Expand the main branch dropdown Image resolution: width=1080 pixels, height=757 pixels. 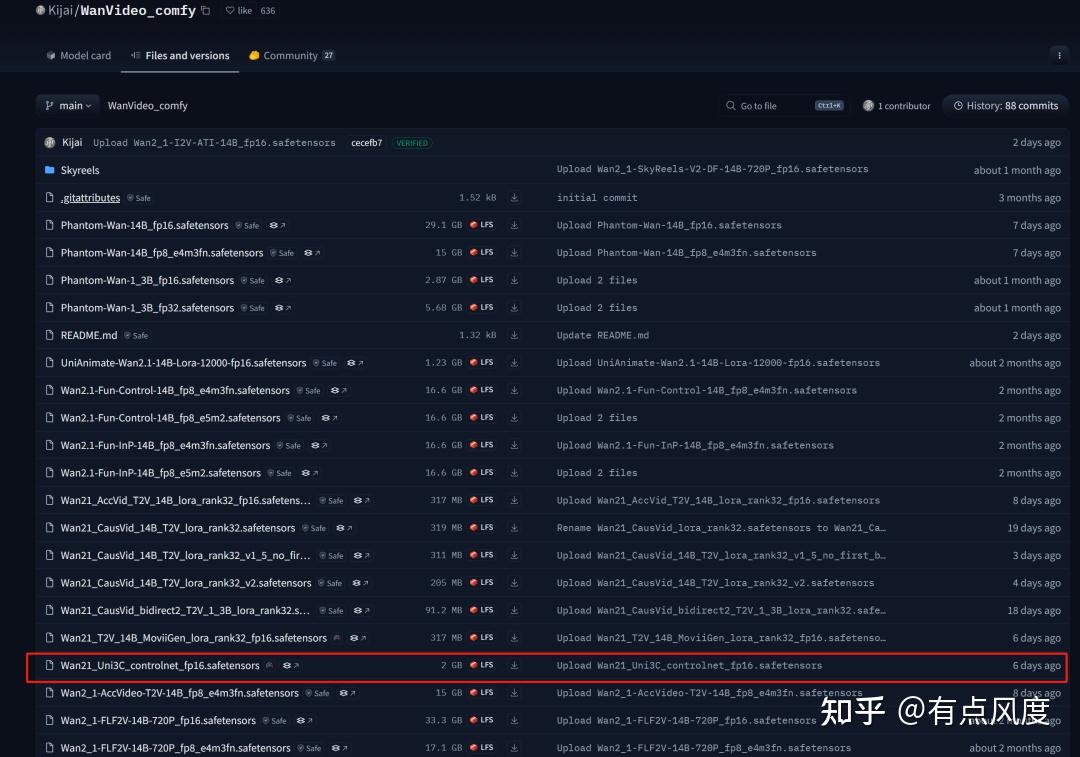point(67,105)
